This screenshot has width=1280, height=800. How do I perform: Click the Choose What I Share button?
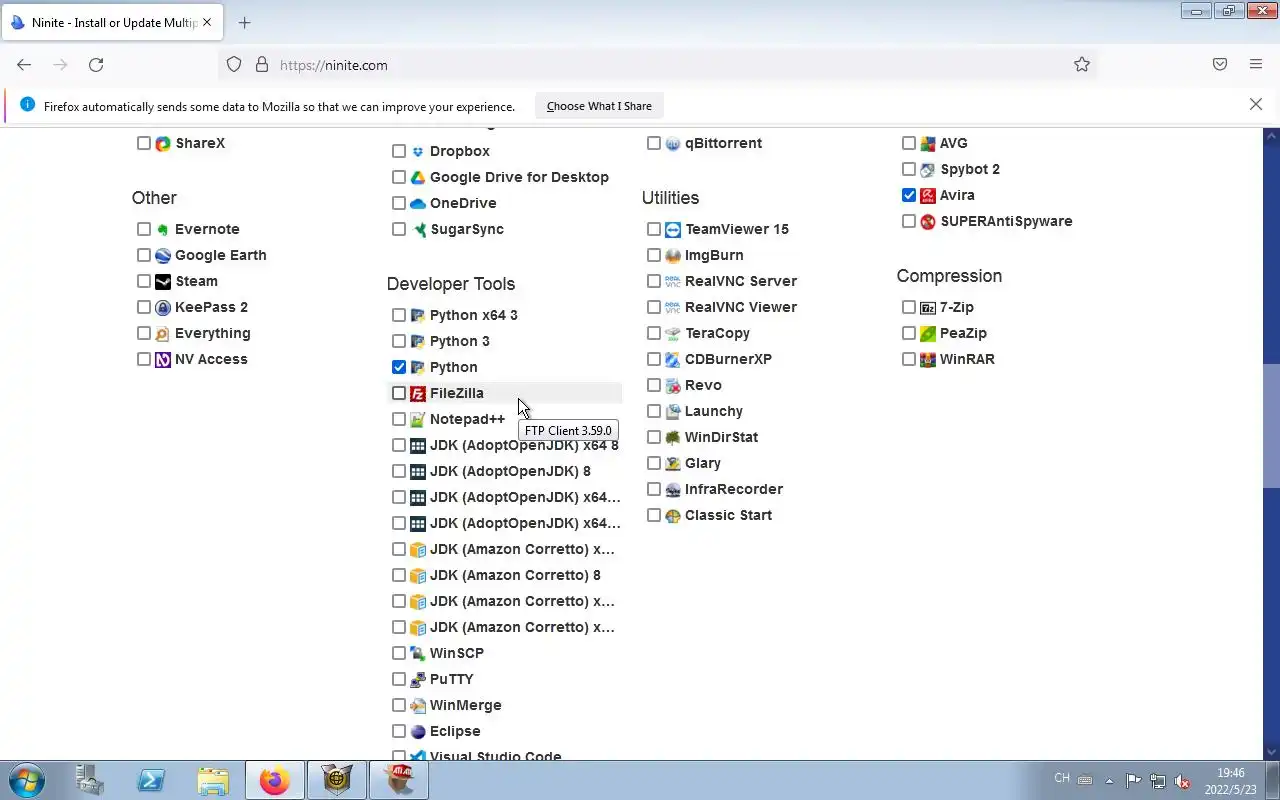599,106
